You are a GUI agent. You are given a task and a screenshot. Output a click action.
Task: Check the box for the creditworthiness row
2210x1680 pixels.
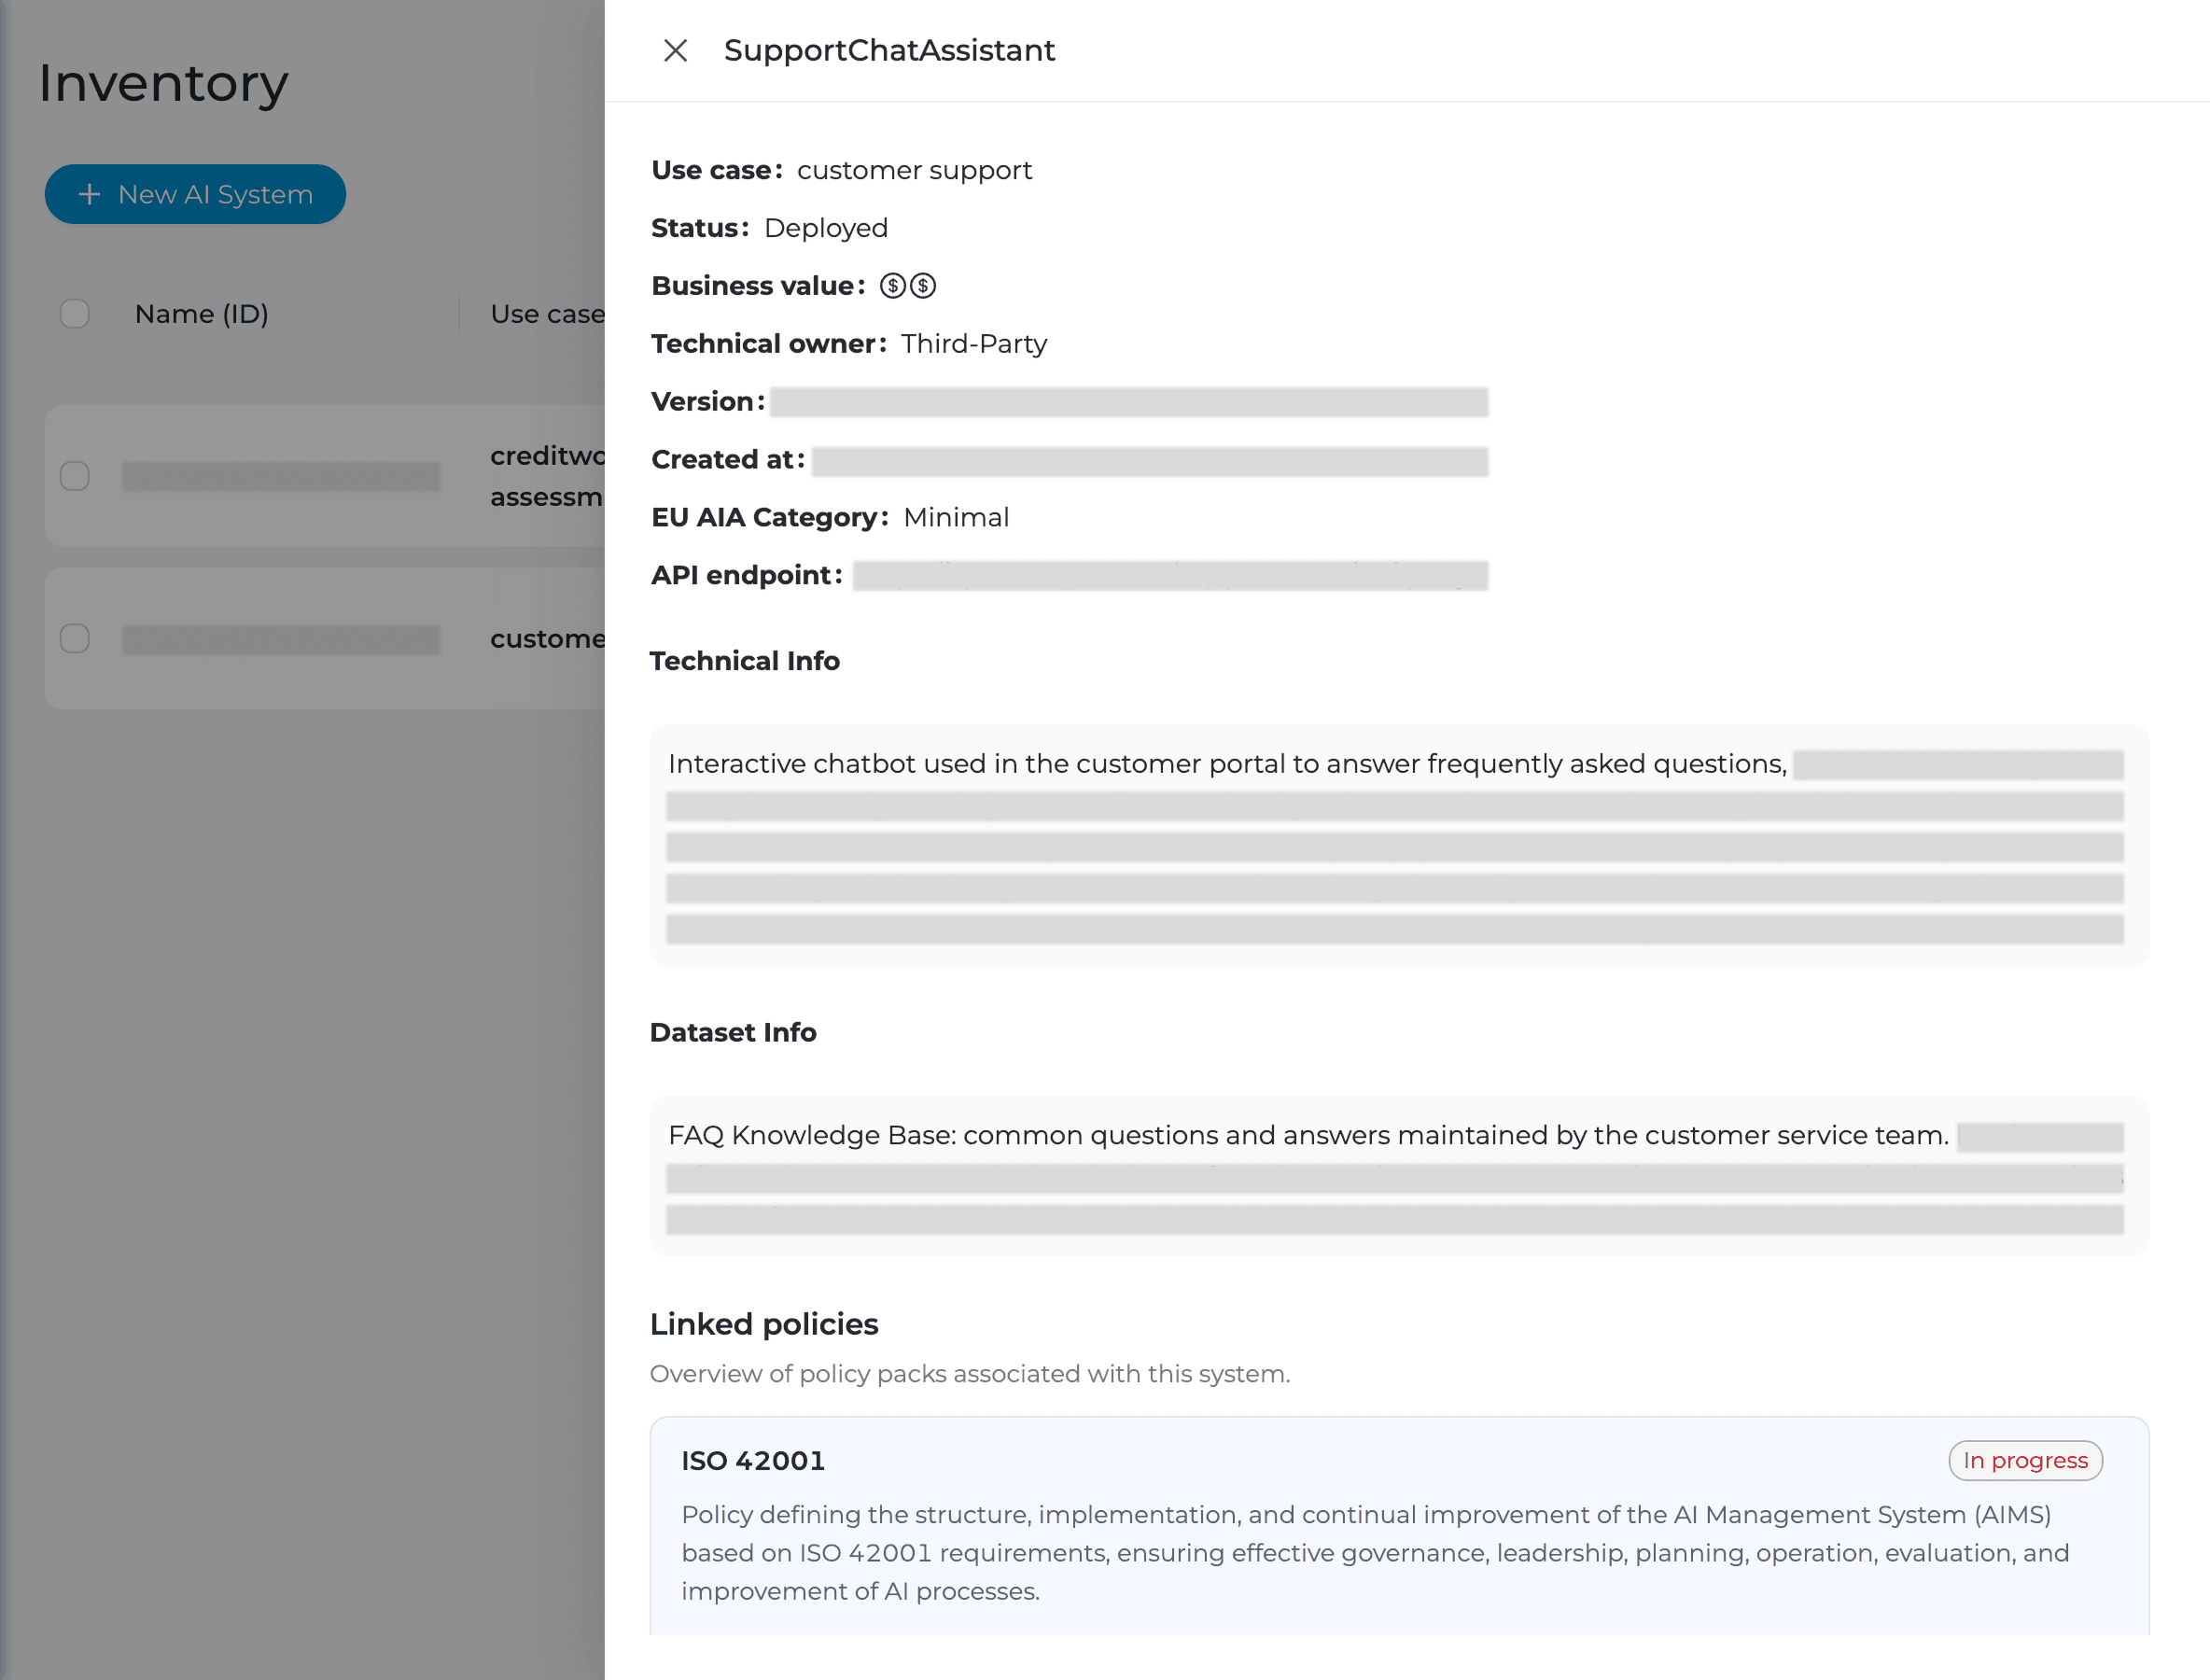[75, 476]
